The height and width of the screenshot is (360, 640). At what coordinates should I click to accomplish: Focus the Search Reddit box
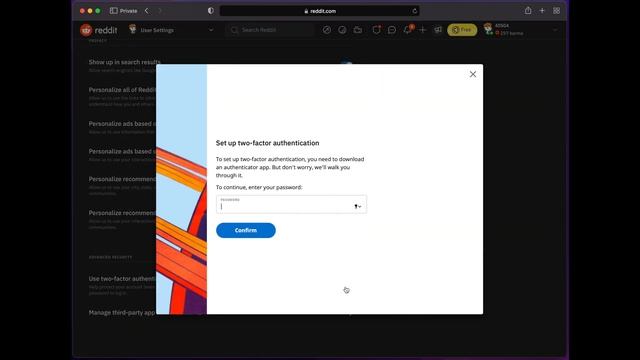[x=269, y=30]
